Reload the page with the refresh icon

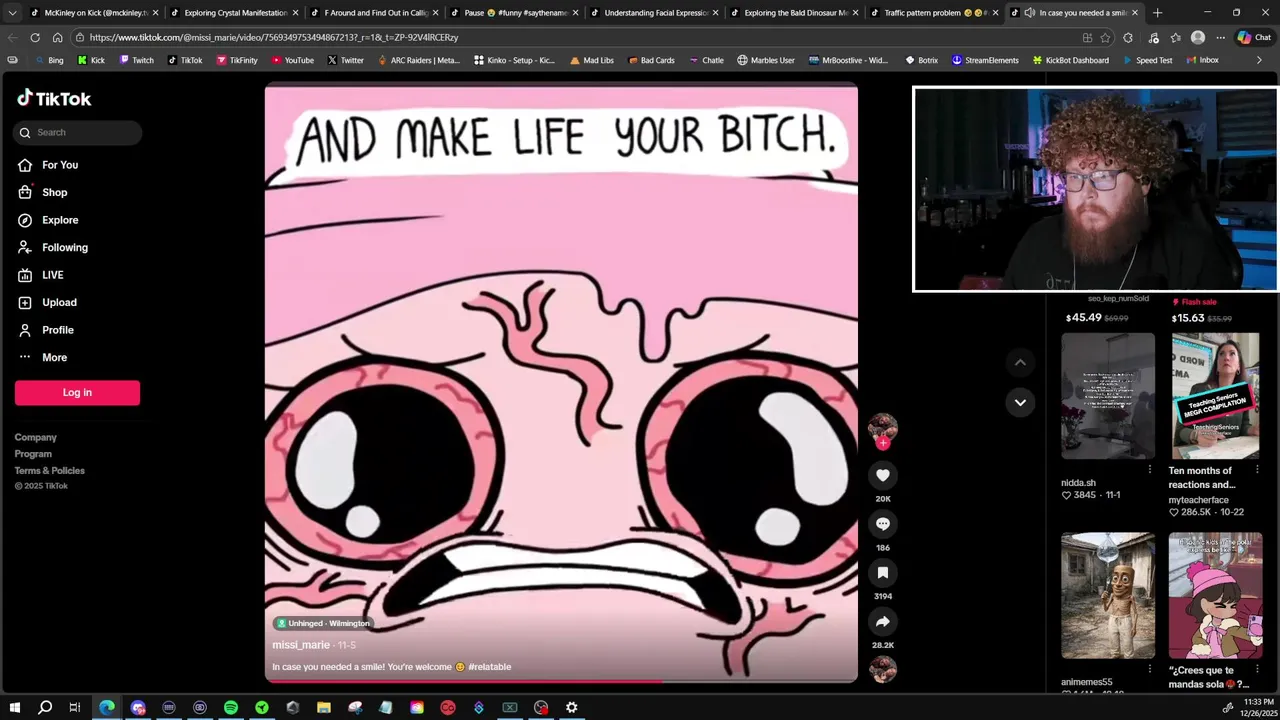(x=35, y=37)
